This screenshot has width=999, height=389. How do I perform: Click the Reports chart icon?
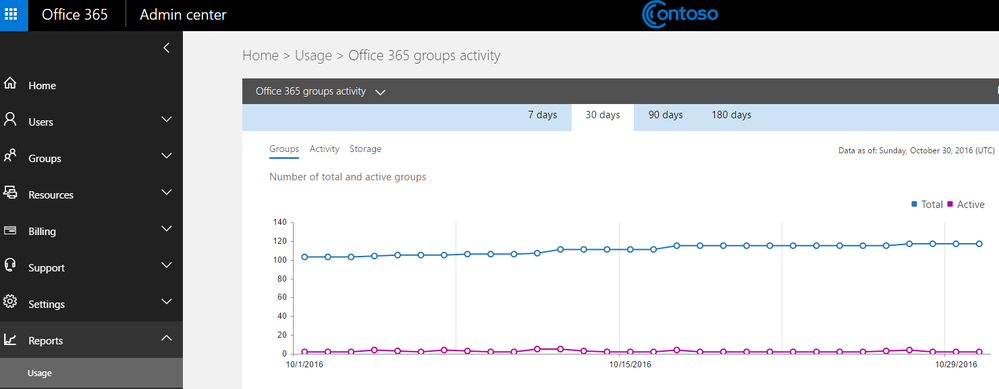[x=10, y=339]
